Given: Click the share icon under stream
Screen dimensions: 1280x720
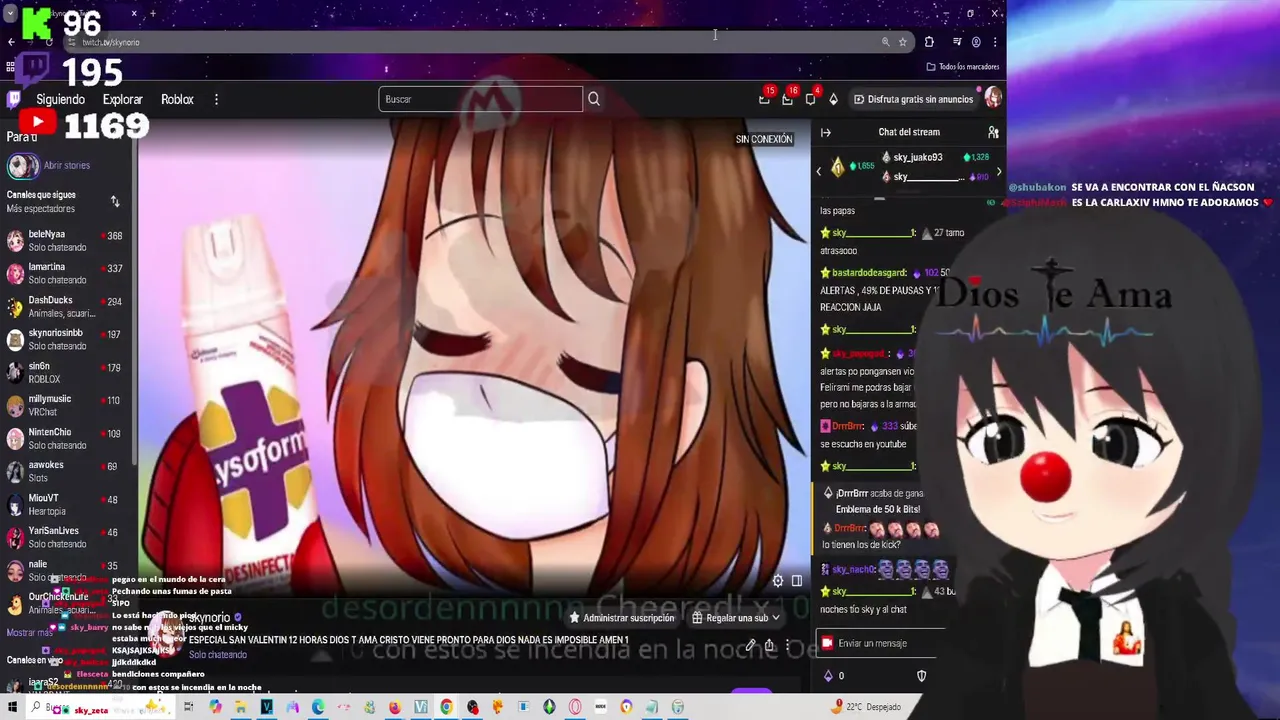Looking at the screenshot, I should coord(769,645).
